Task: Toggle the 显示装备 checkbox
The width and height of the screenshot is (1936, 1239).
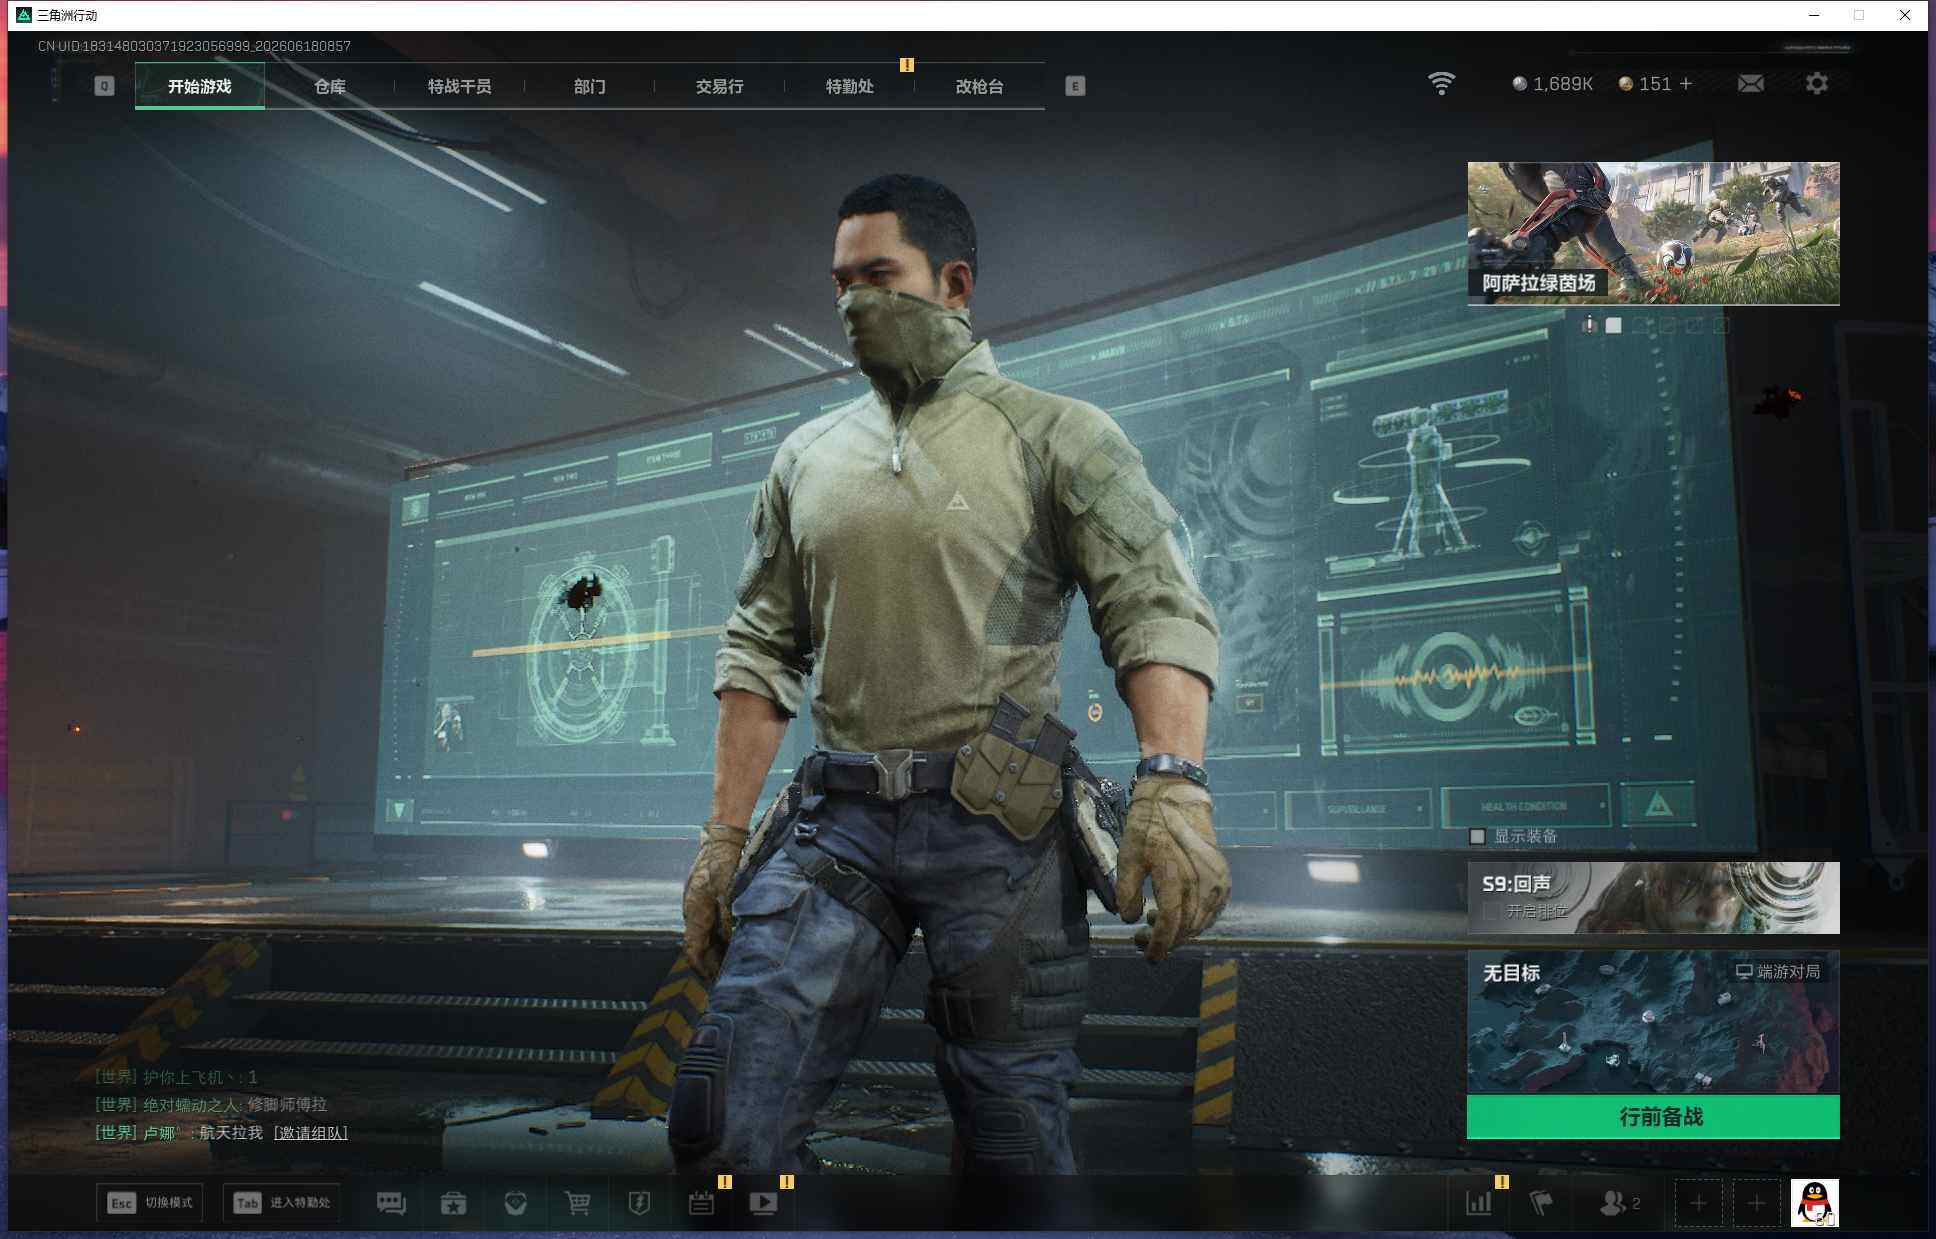Action: coord(1477,836)
